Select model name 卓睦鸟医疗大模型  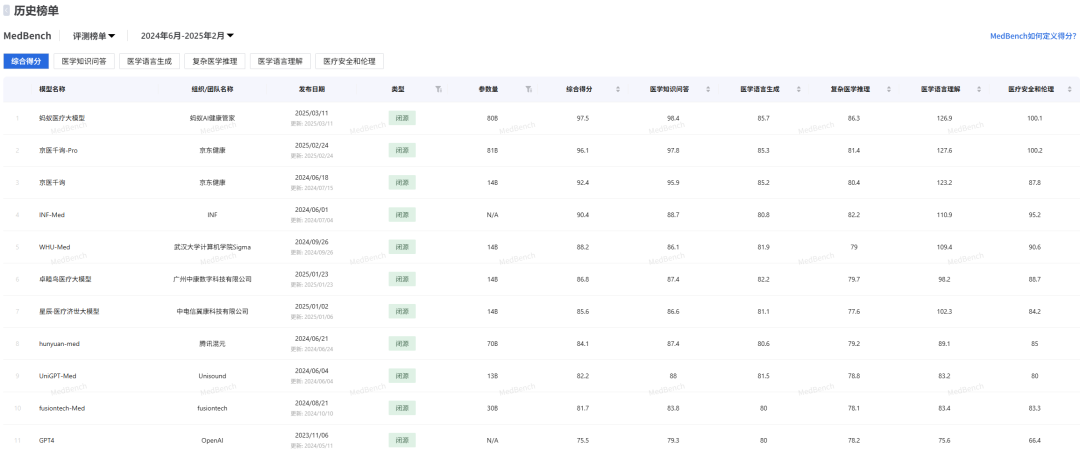65,279
